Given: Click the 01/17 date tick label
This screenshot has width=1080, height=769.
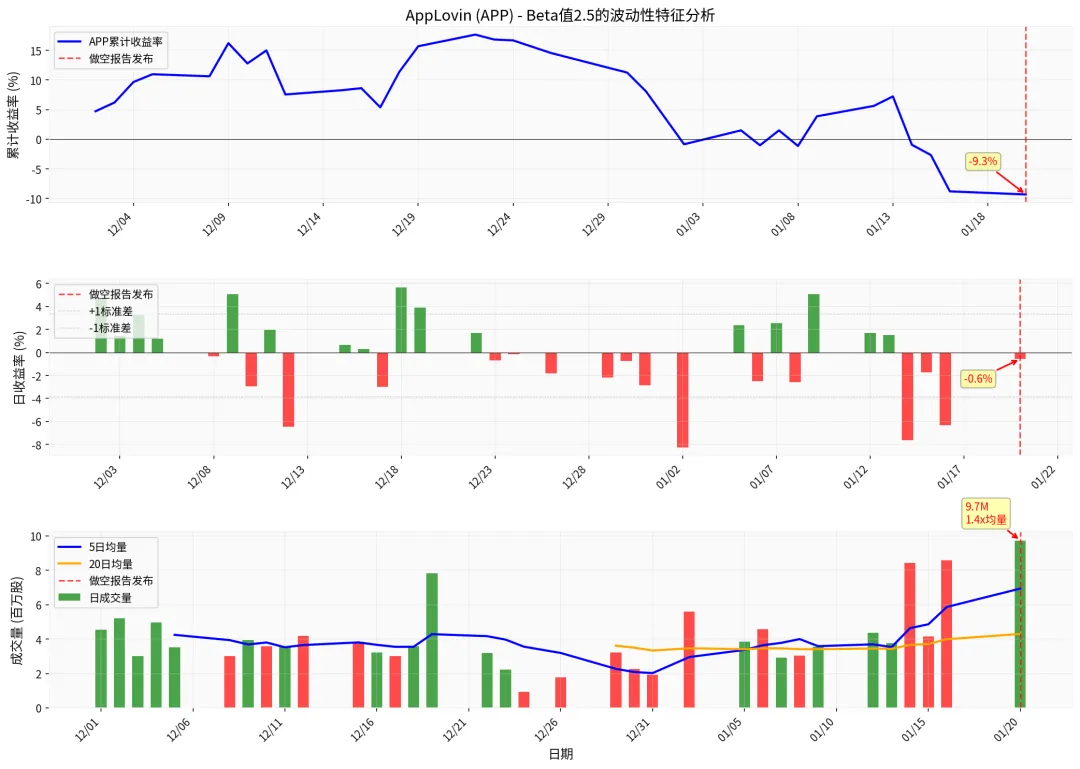Looking at the screenshot, I should point(949,478).
